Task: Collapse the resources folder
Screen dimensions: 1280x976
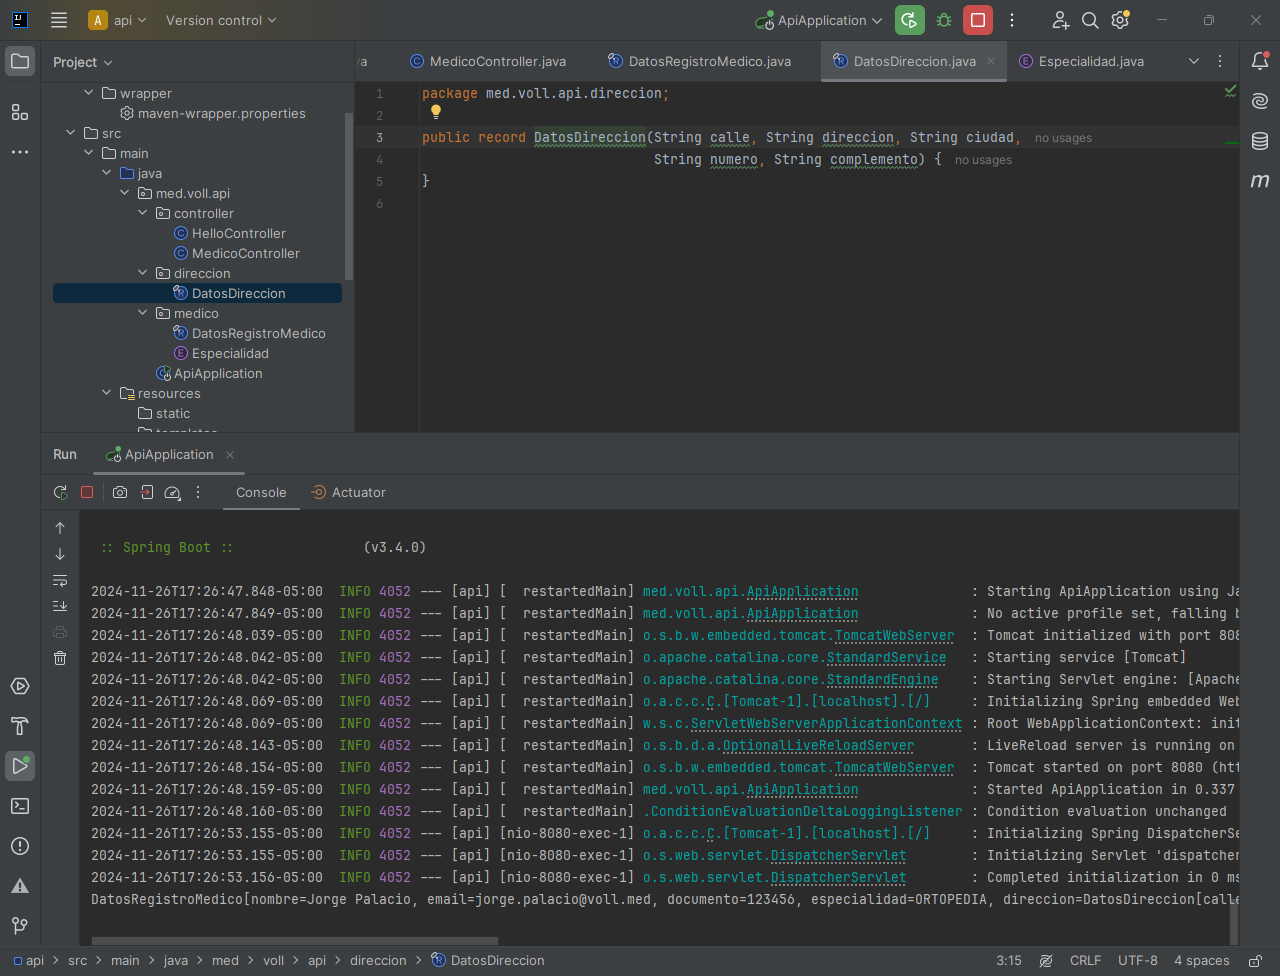Action: click(x=107, y=393)
